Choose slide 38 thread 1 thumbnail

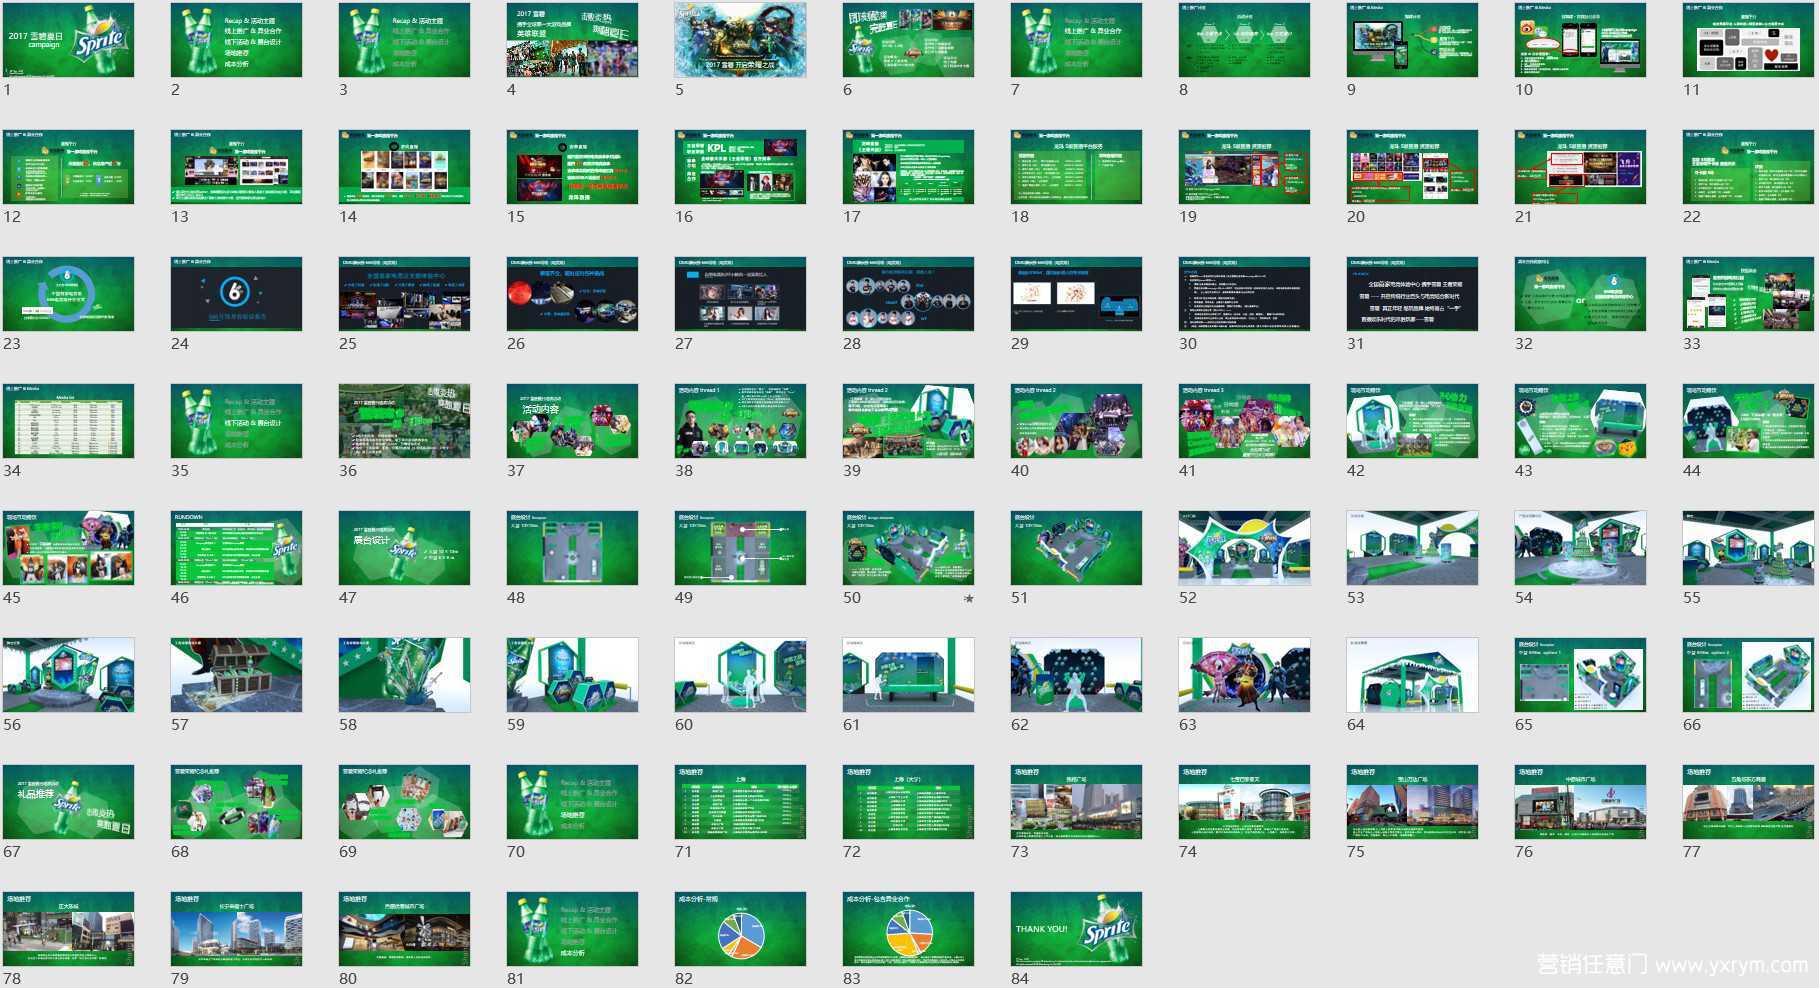(x=740, y=421)
